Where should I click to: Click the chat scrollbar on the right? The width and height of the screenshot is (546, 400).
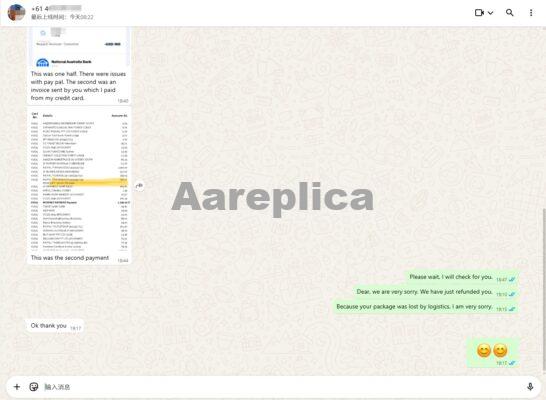coord(544,290)
